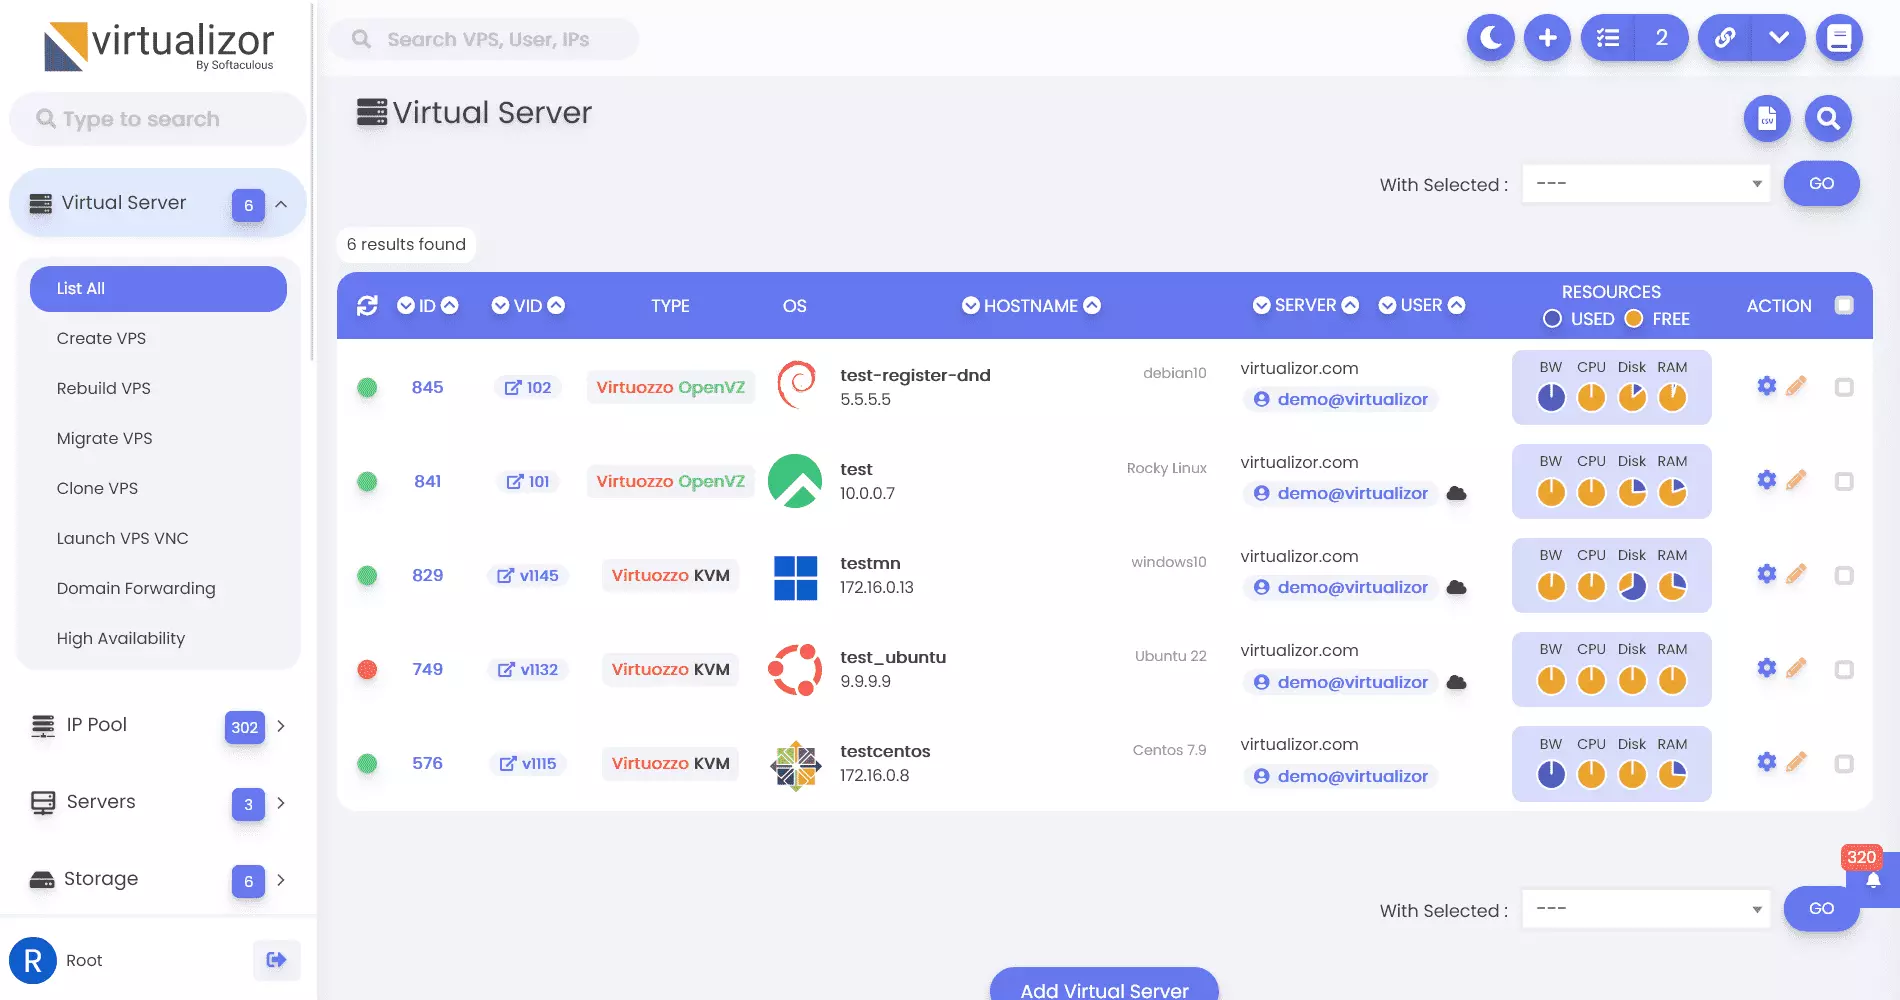Click the cloud icon in the testmn row

1457,587
